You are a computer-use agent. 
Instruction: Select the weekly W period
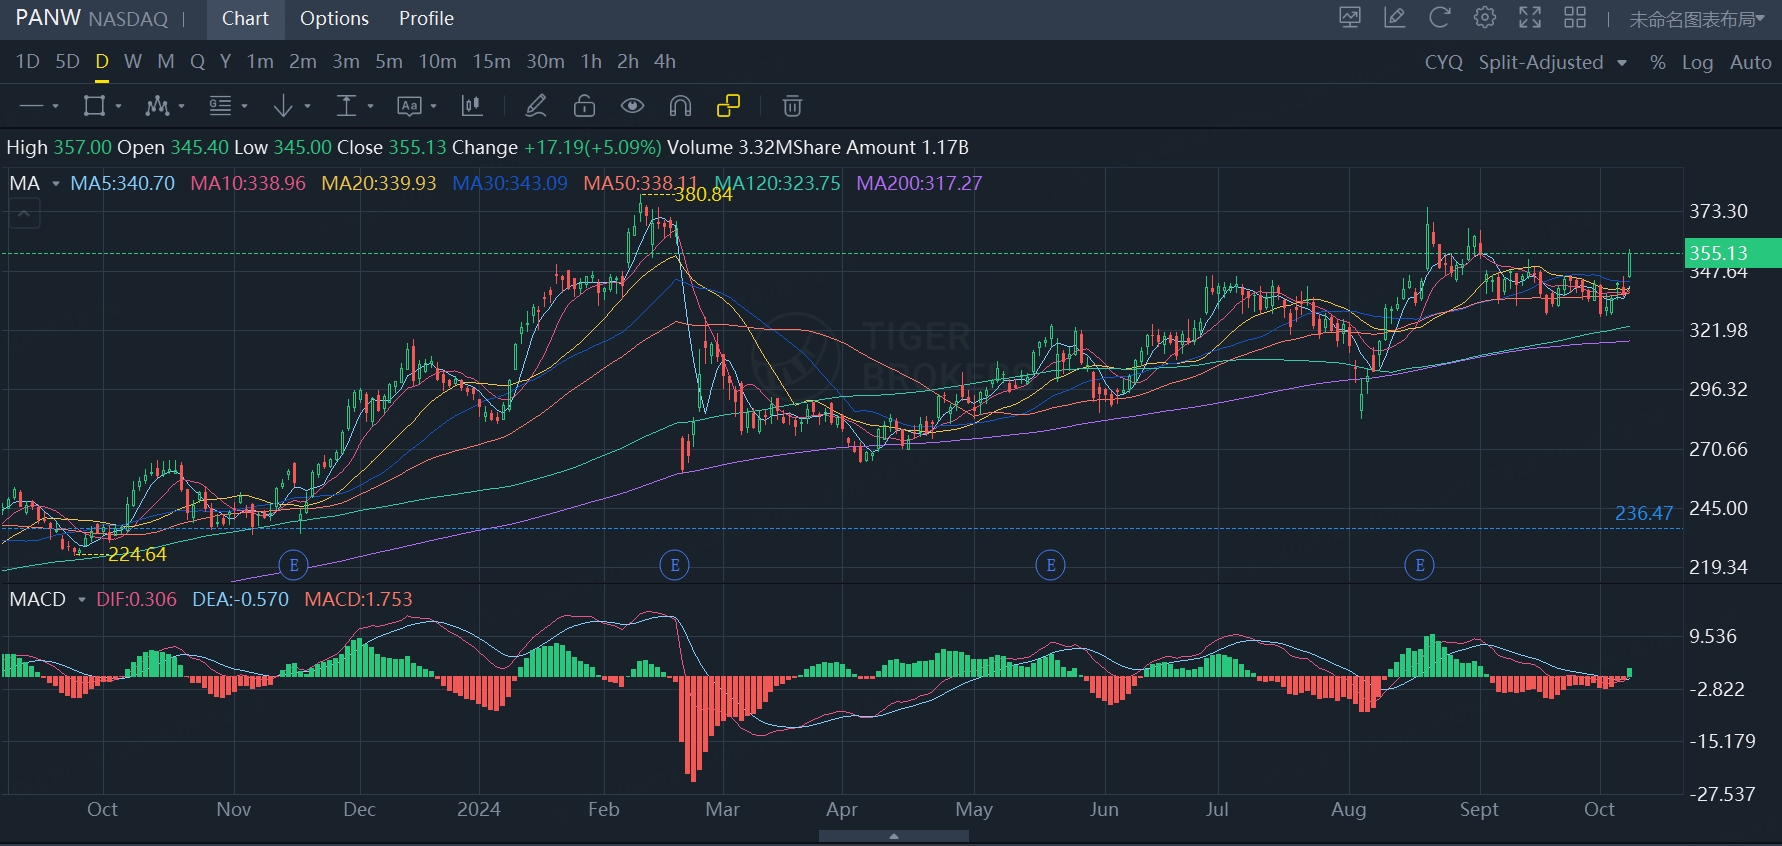pyautogui.click(x=133, y=62)
